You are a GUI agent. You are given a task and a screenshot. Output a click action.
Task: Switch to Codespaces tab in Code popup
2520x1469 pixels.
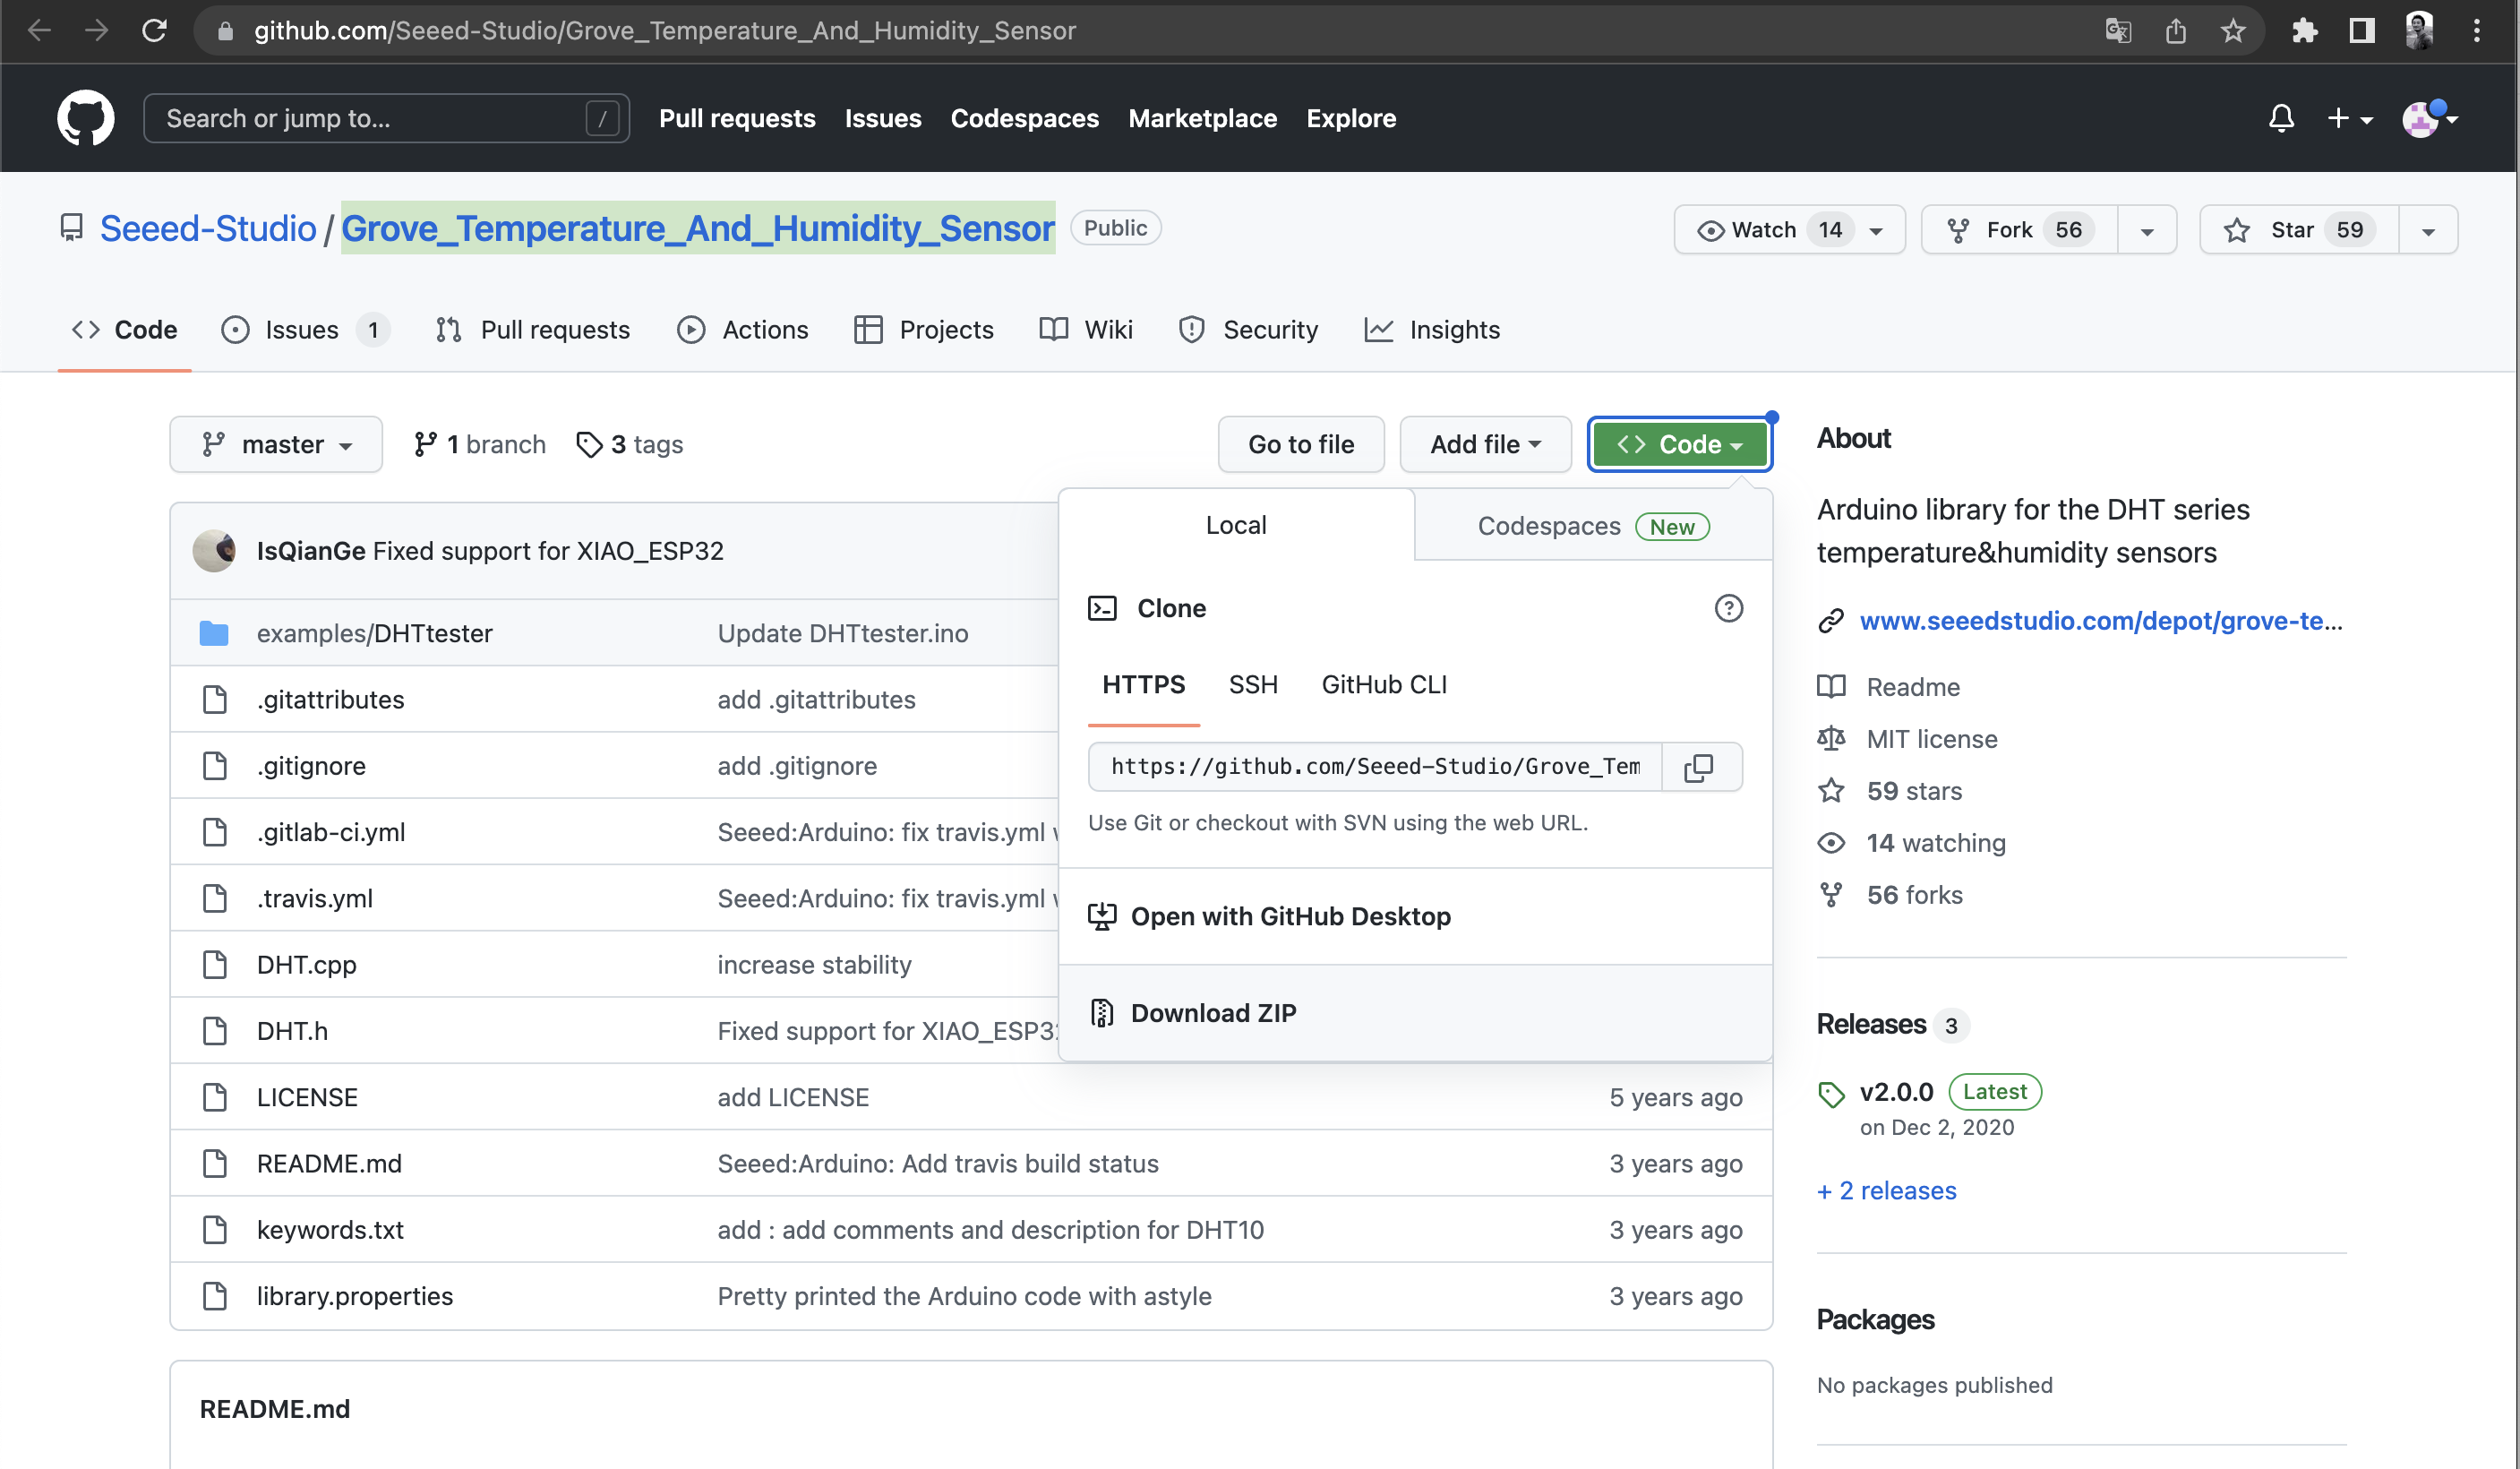pyautogui.click(x=1593, y=526)
